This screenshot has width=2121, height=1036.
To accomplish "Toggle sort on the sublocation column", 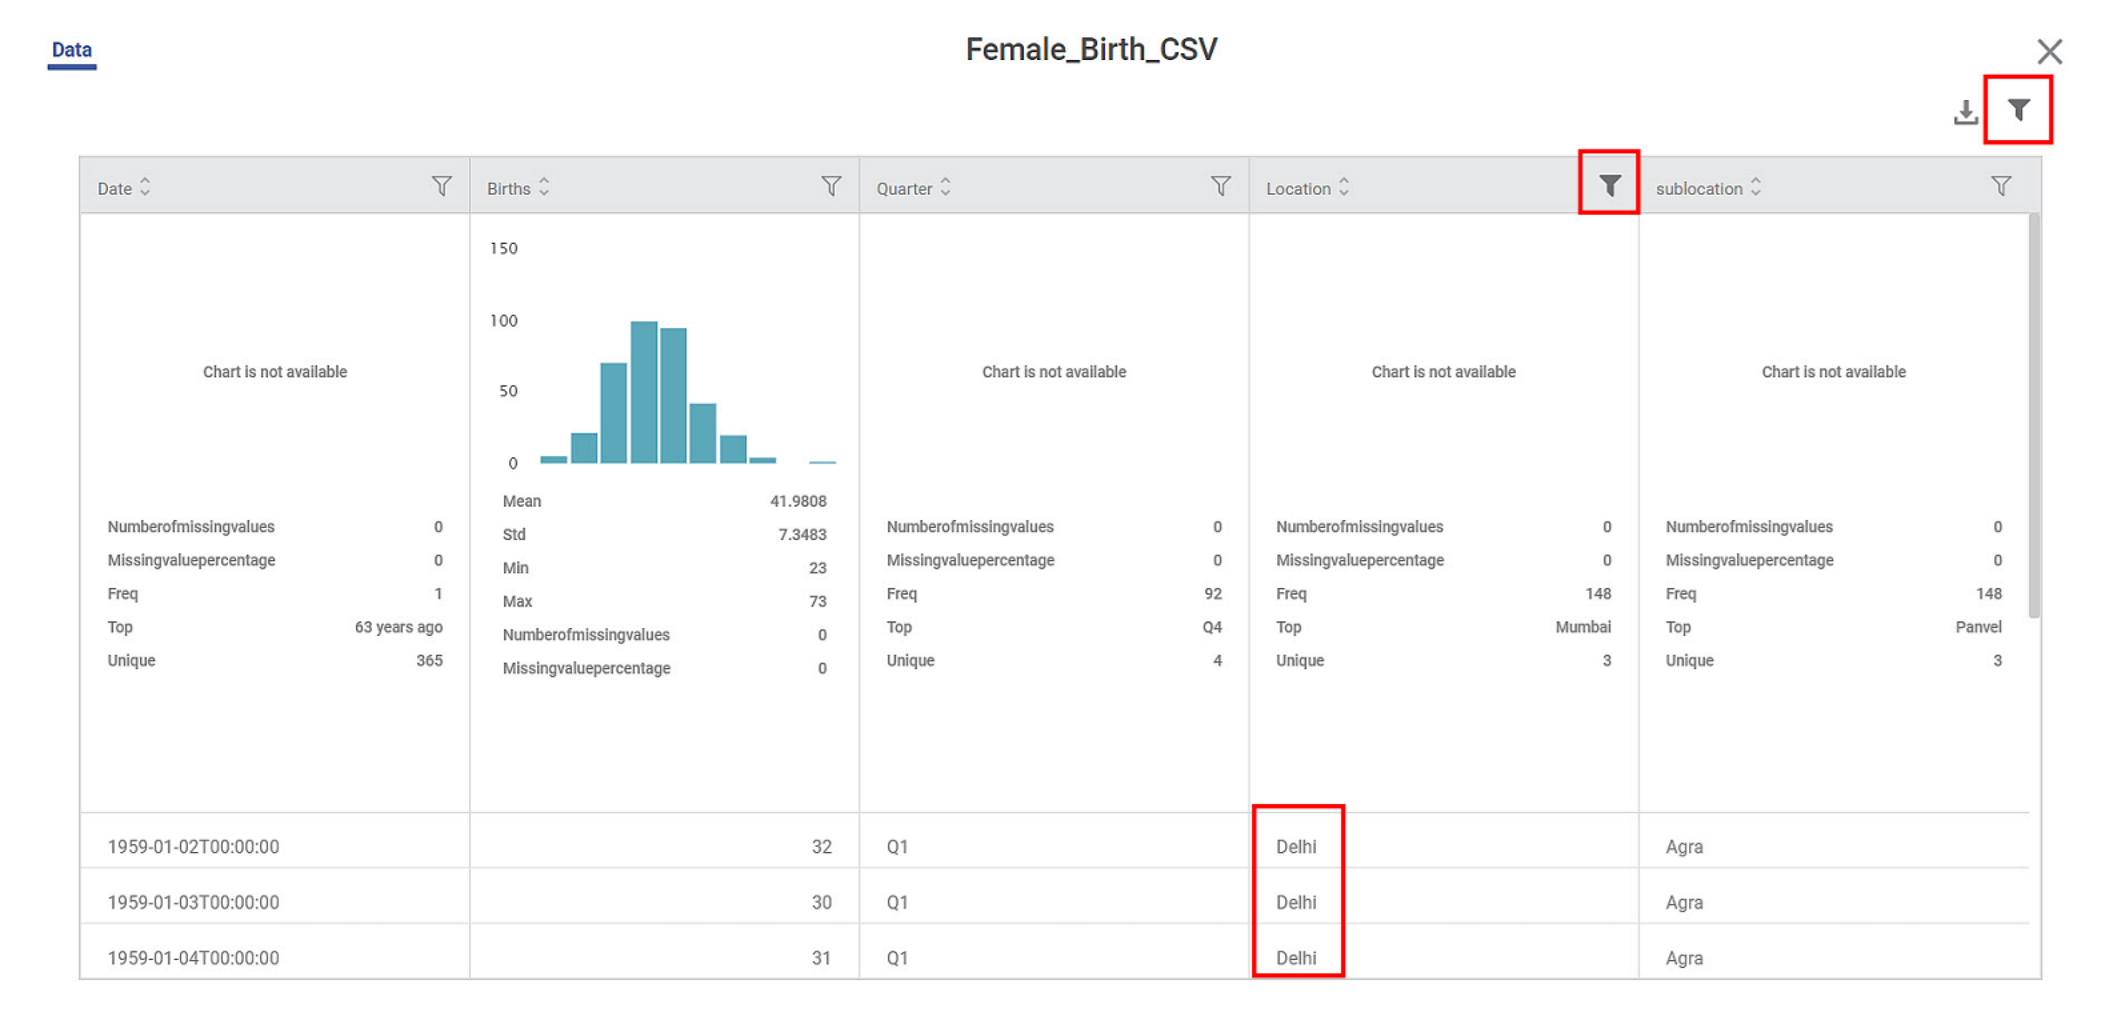I will coord(1756,188).
